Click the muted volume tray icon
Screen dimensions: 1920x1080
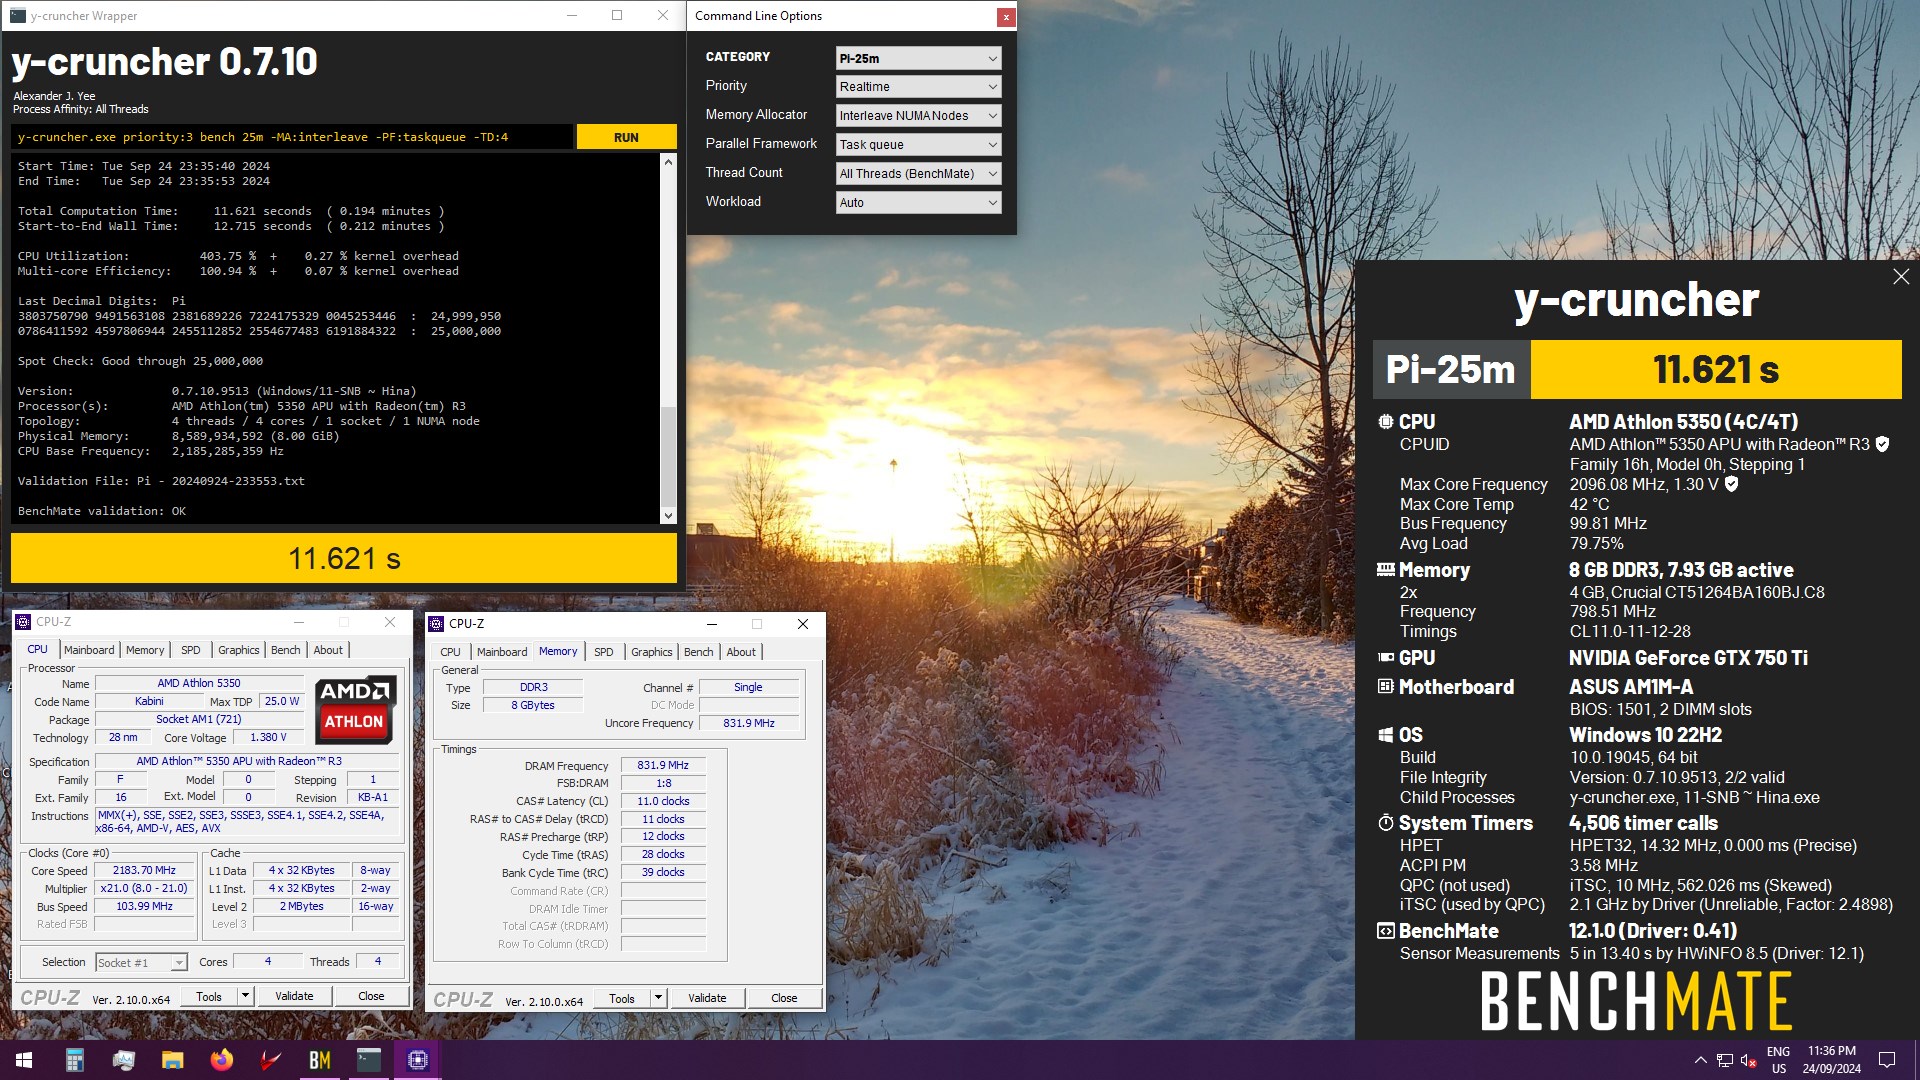tap(1749, 1060)
